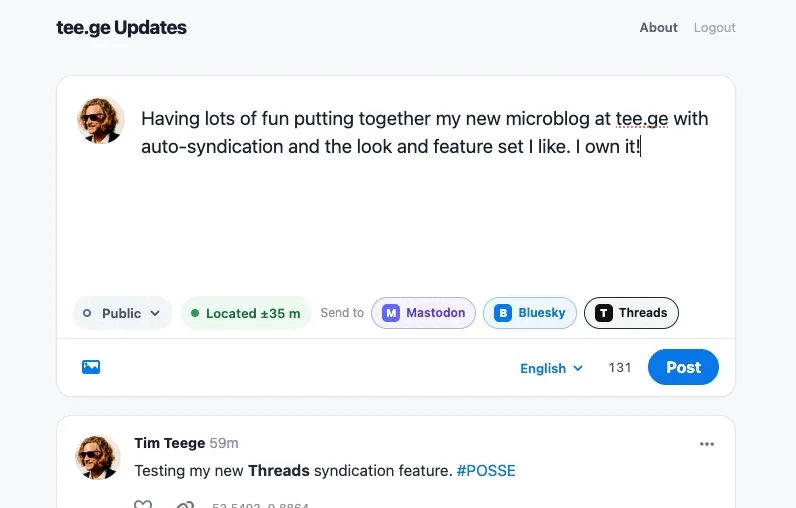
Task: Open the Public visibility dropdown
Action: (x=123, y=313)
